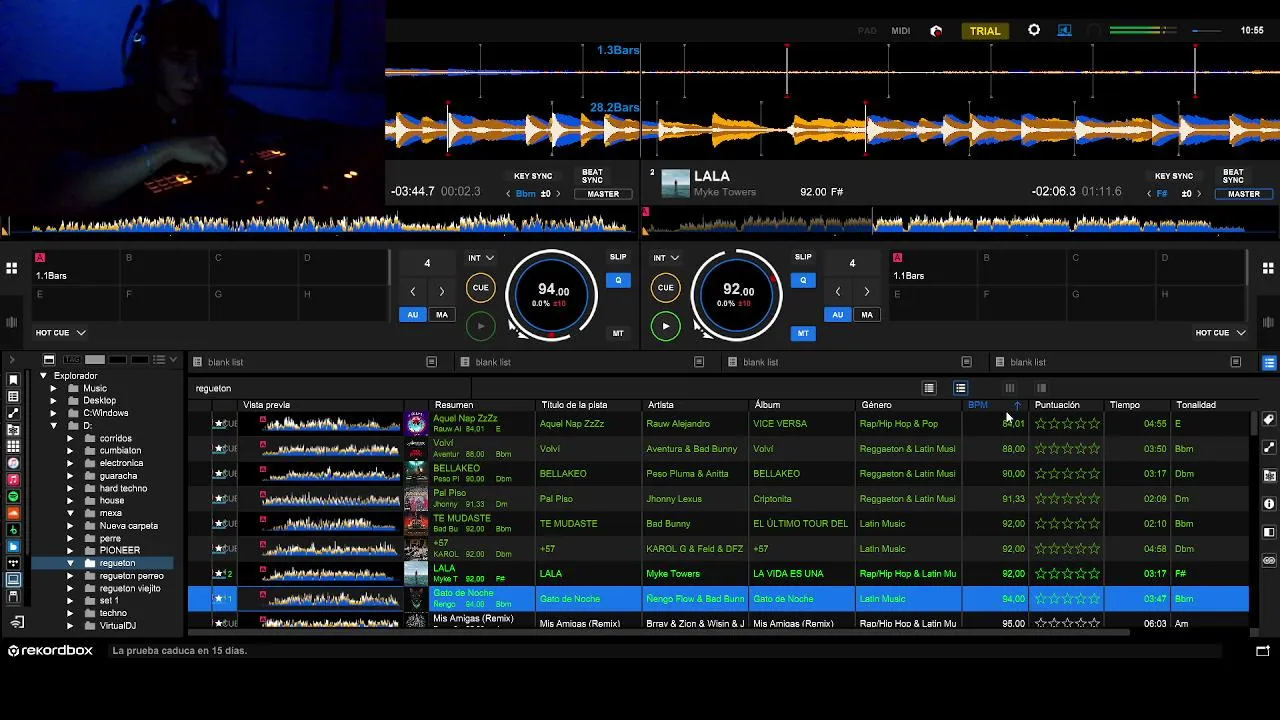This screenshot has width=1280, height=720.
Task: Open HOT CUE dropdown on deck 2
Action: (x=1221, y=333)
